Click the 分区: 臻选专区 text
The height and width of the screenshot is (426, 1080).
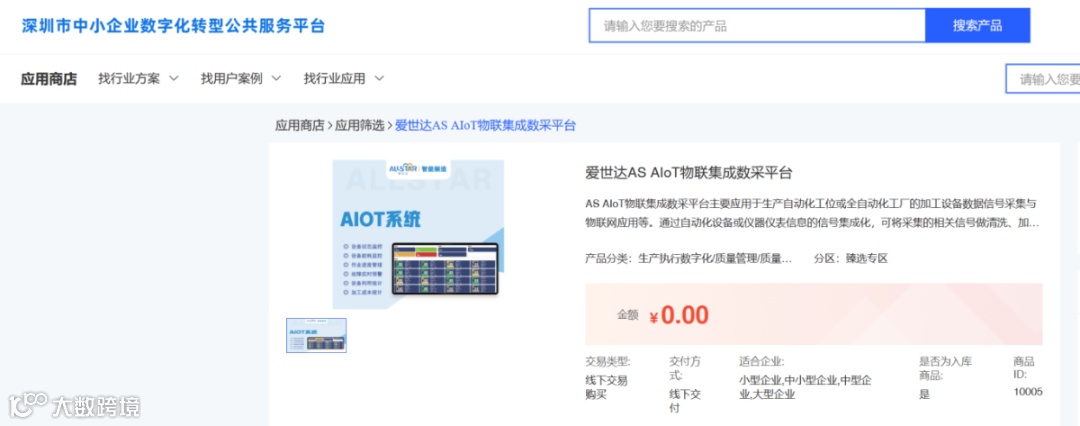[851, 259]
